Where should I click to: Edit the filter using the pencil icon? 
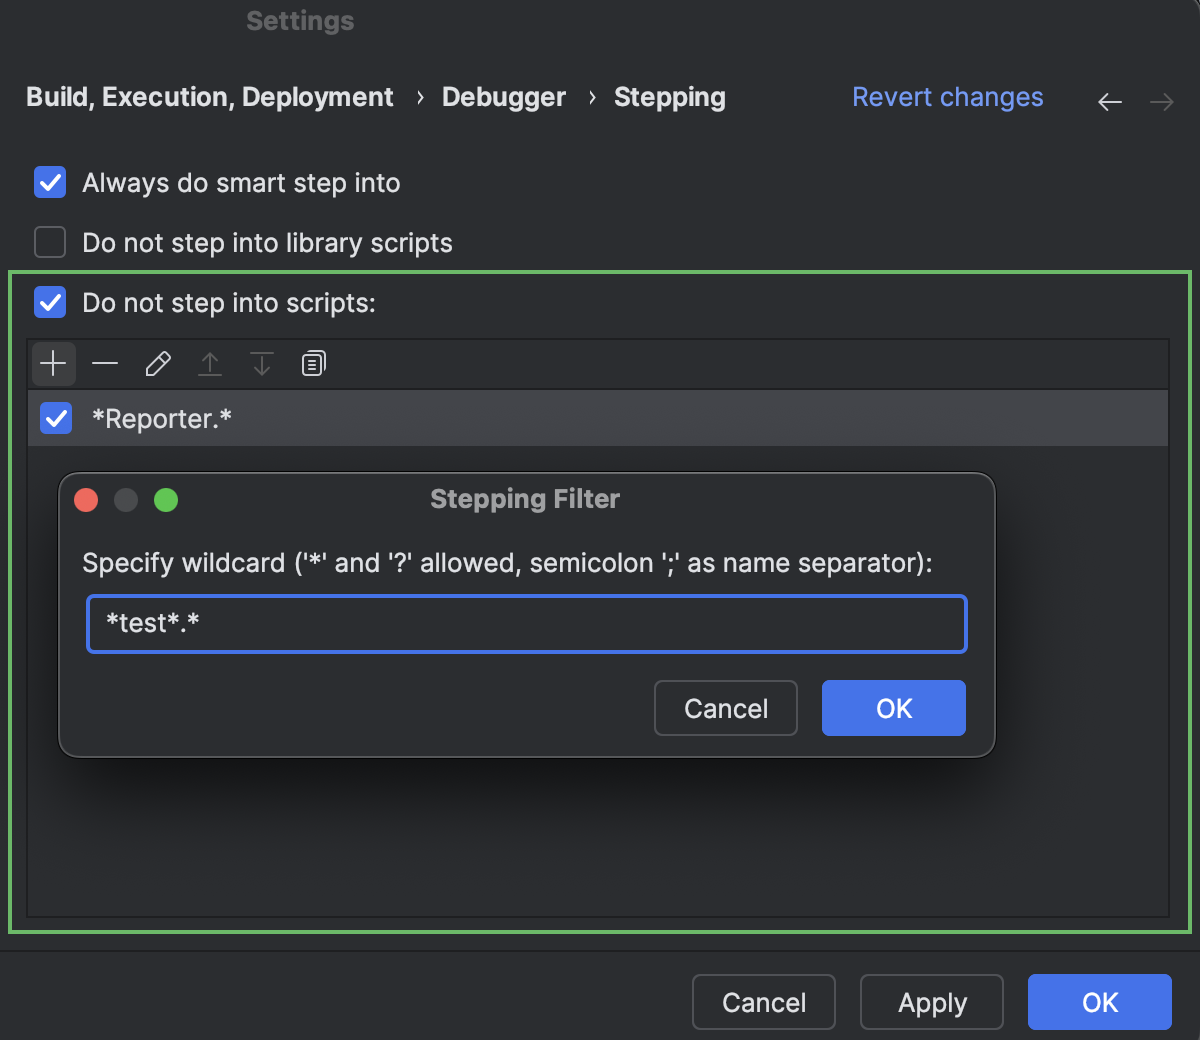point(157,363)
